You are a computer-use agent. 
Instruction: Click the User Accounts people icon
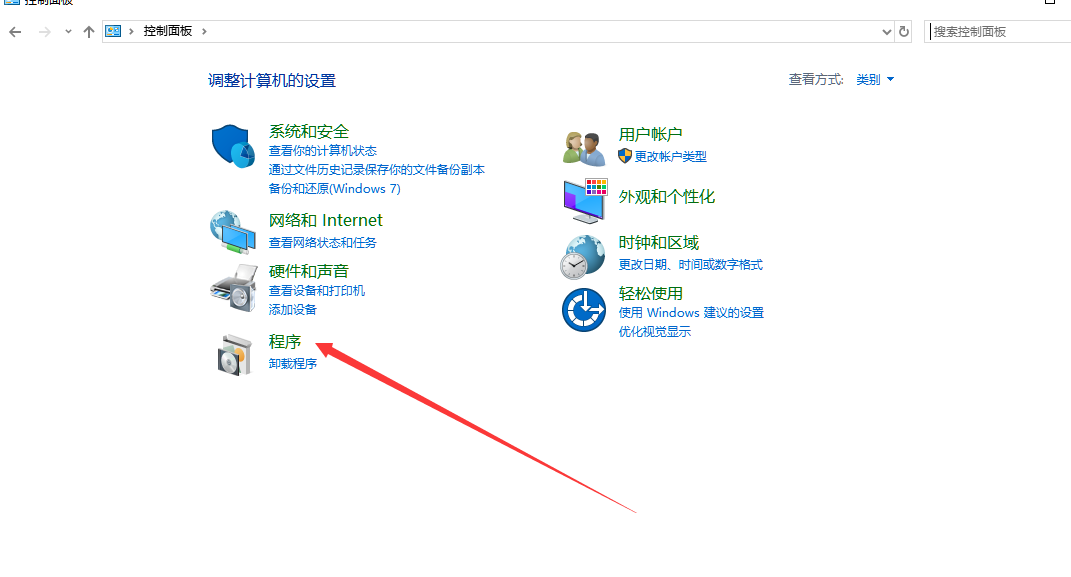(584, 148)
